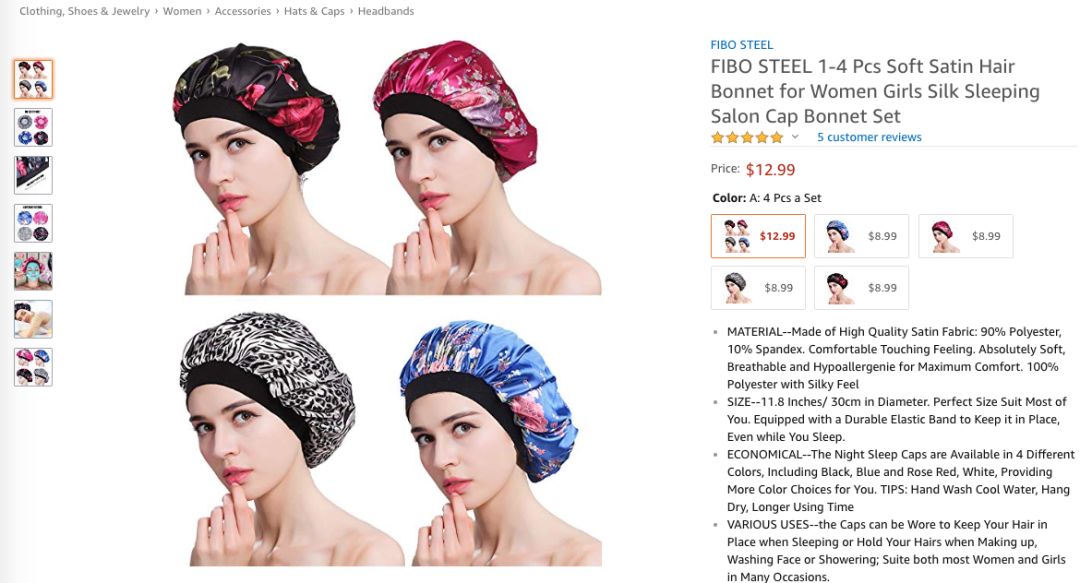Choose the 4 Pcs set option at $12.99
This screenshot has width=1080, height=583.
(758, 236)
